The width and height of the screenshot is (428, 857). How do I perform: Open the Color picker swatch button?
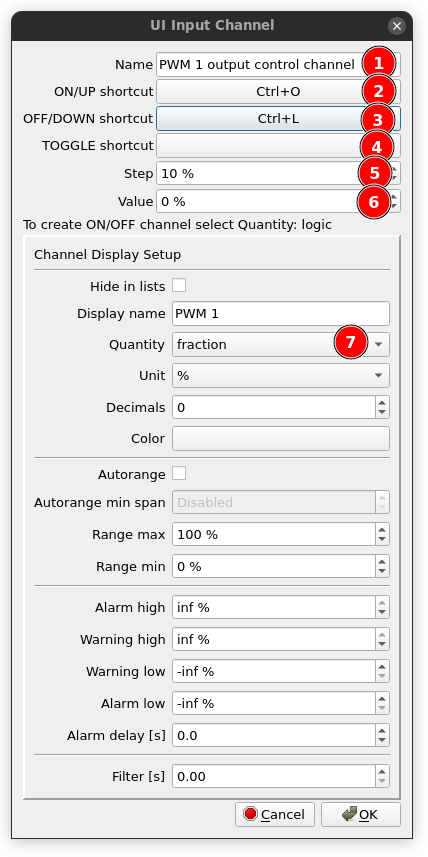coord(281,438)
